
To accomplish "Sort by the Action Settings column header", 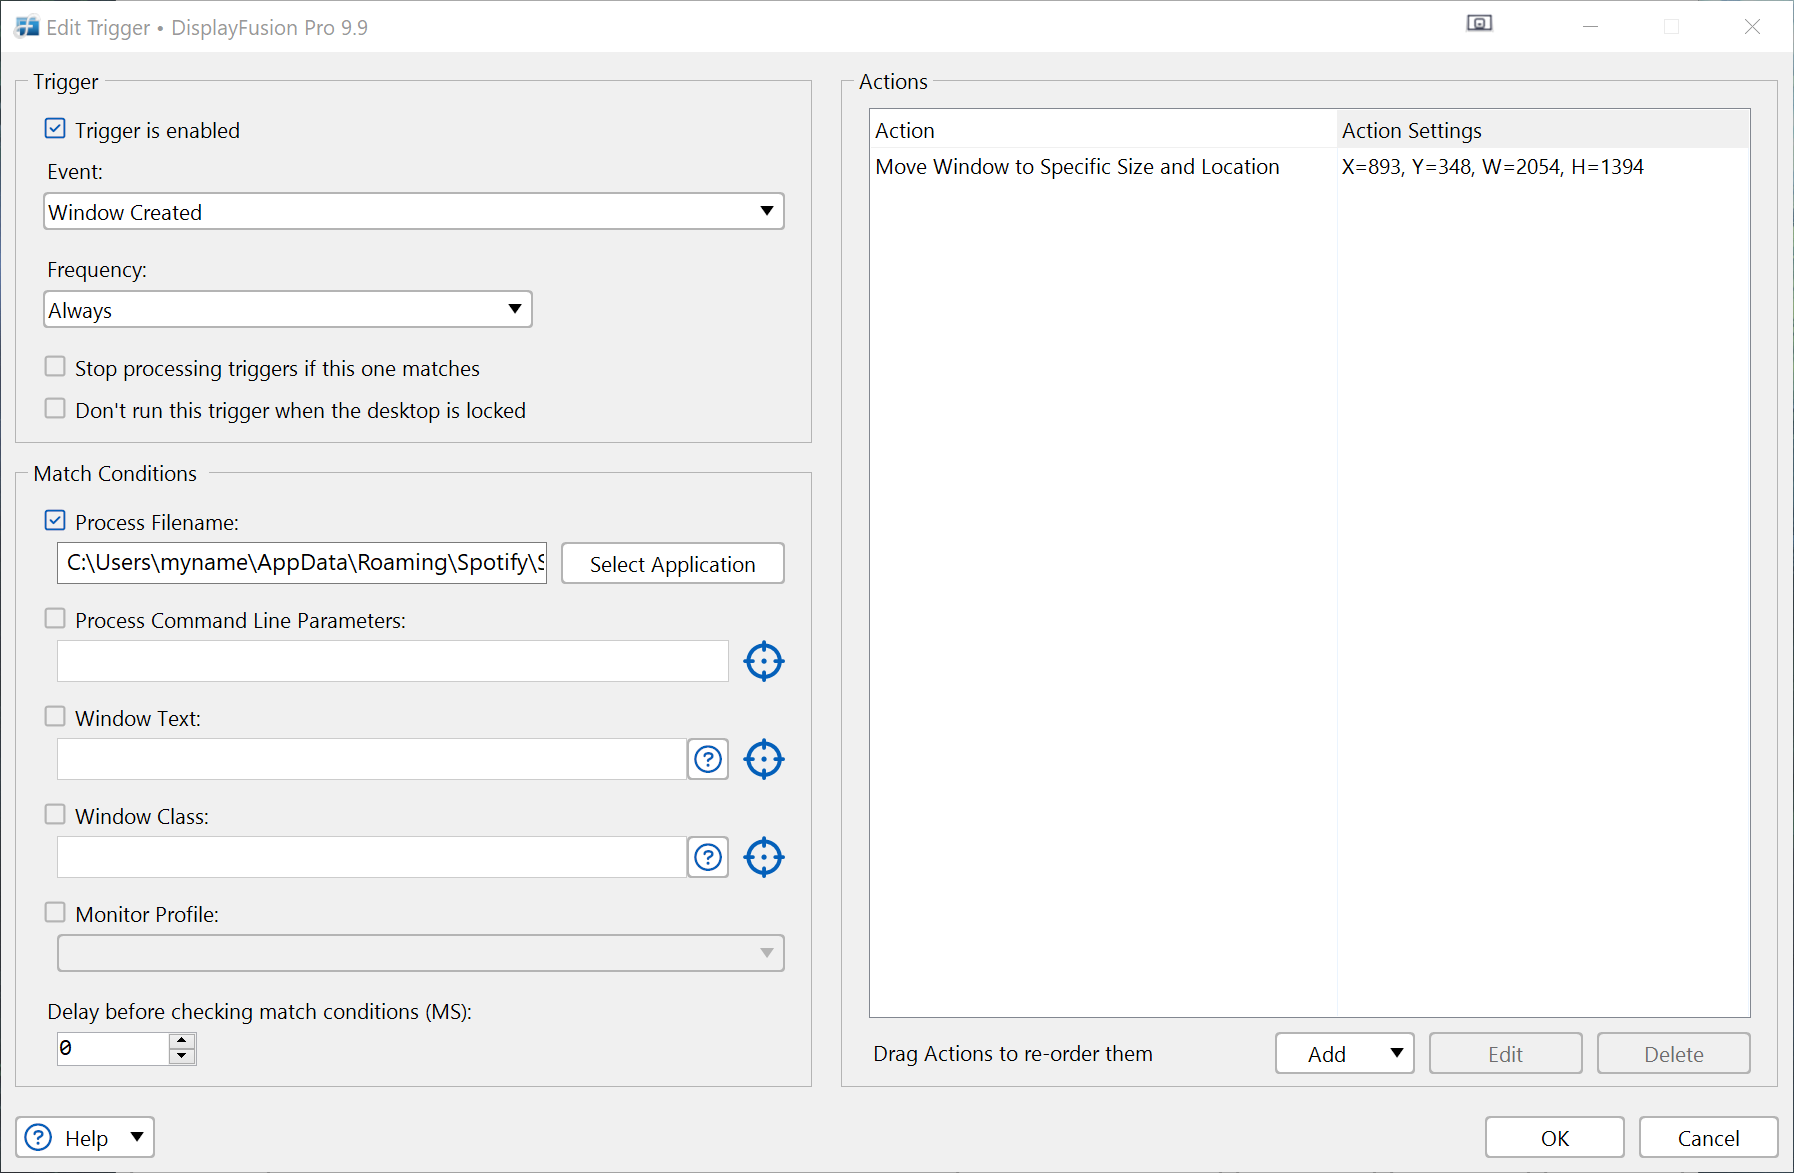I will point(1541,131).
